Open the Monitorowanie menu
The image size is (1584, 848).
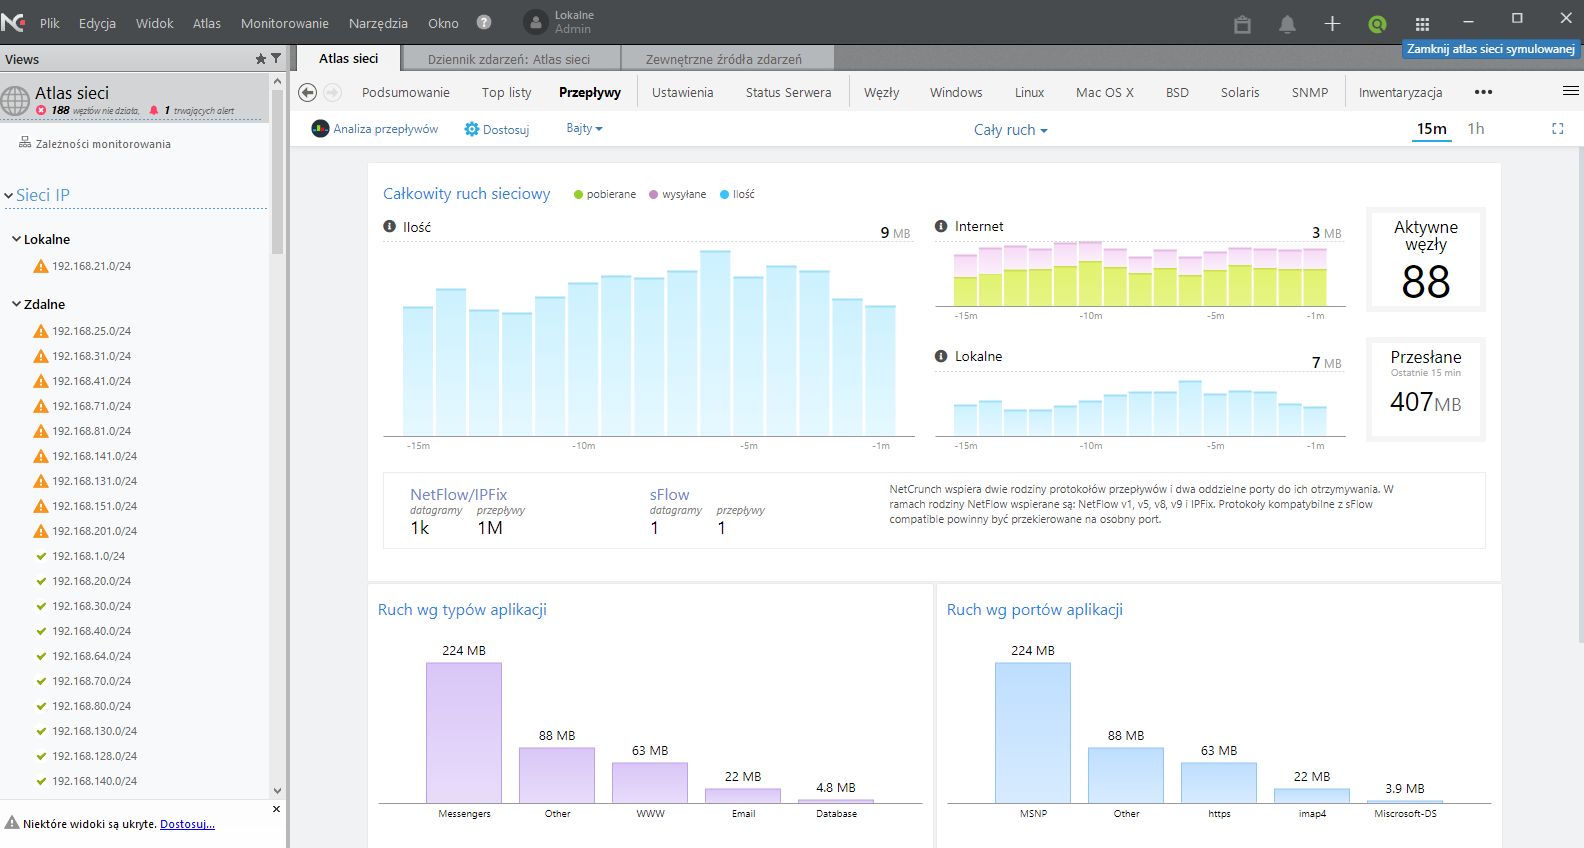pos(284,23)
